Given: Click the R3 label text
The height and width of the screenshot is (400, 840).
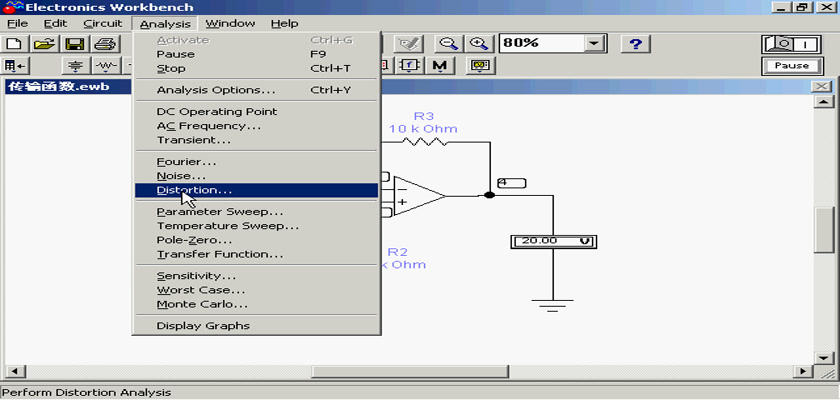Looking at the screenshot, I should (x=424, y=116).
